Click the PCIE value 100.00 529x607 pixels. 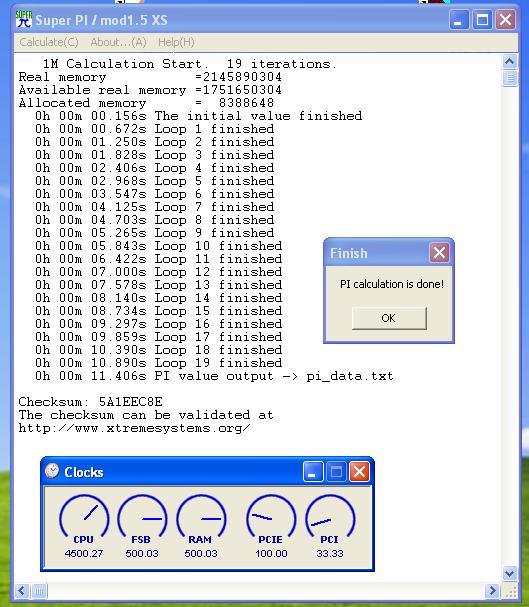(271, 553)
